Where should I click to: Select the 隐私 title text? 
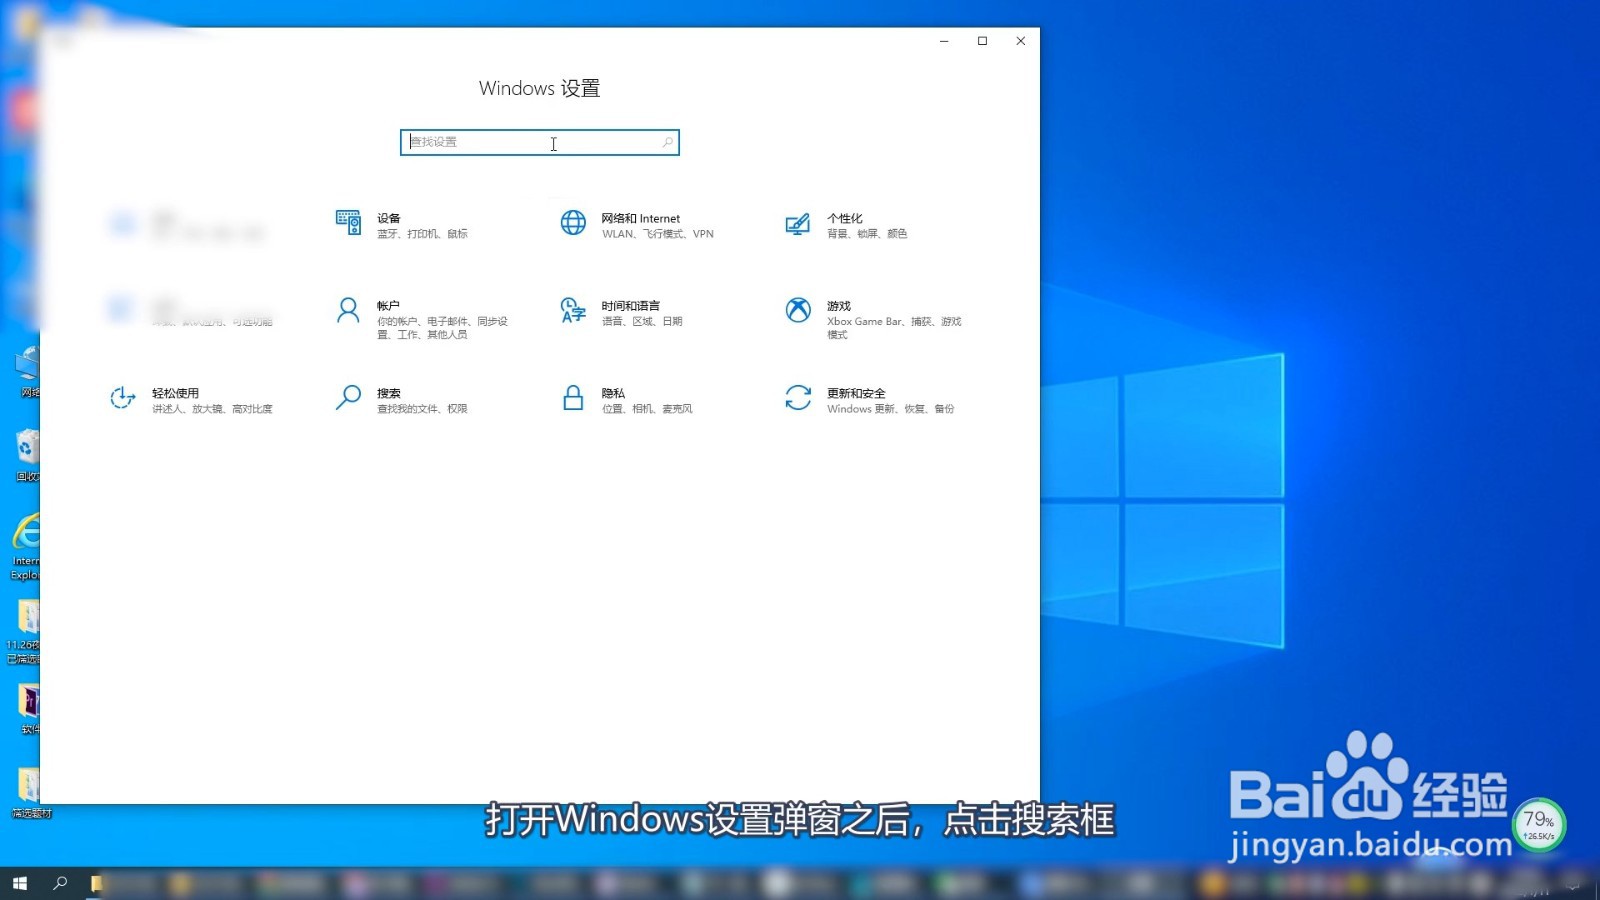click(x=613, y=393)
